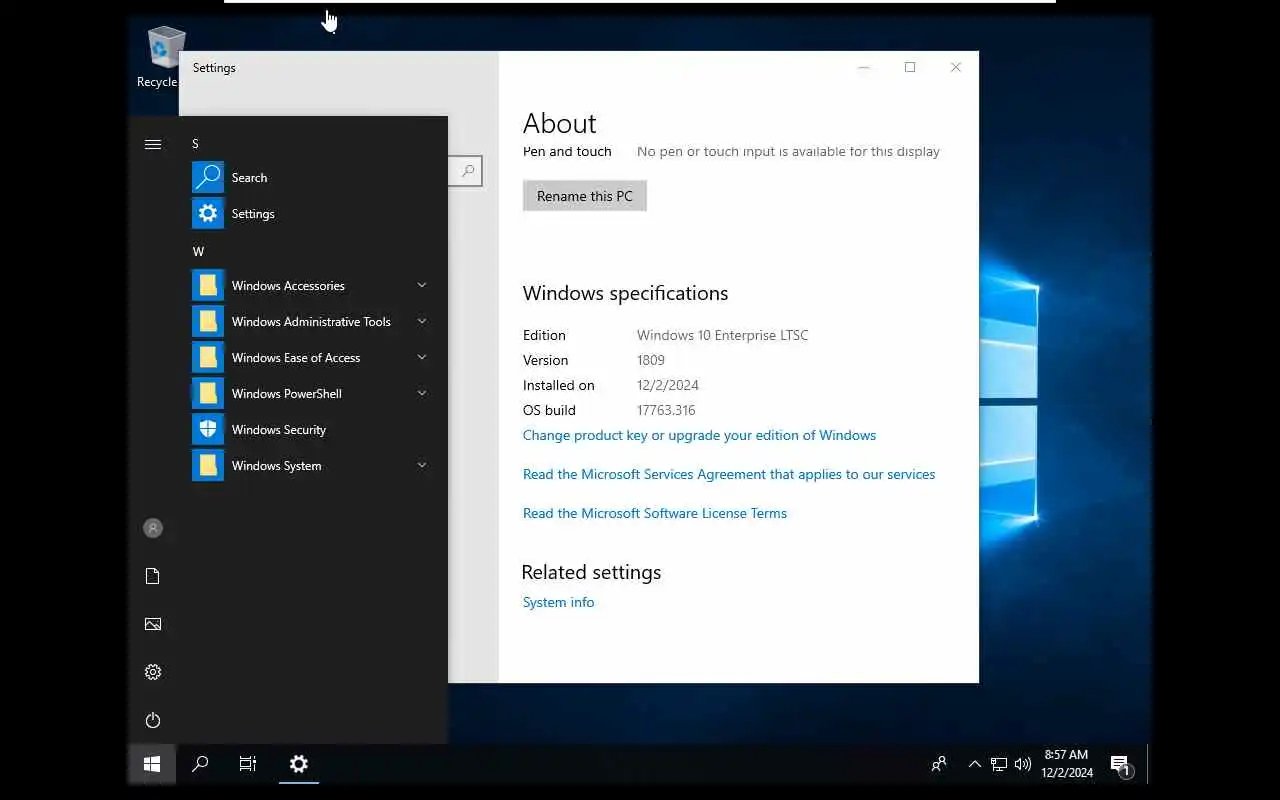Expand Windows Ease of Access chevron

422,357
